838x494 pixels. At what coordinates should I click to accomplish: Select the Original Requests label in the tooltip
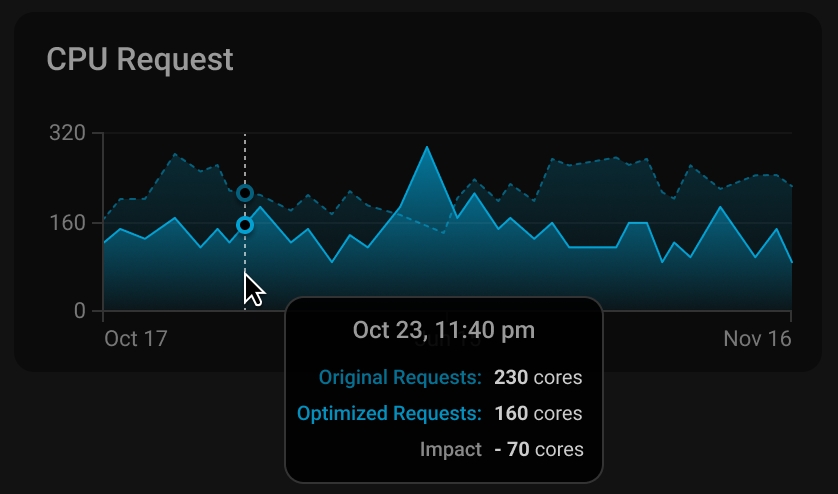[400, 378]
